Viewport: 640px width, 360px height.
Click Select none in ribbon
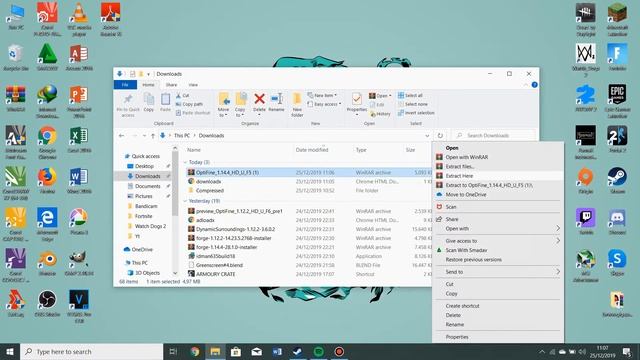413,104
